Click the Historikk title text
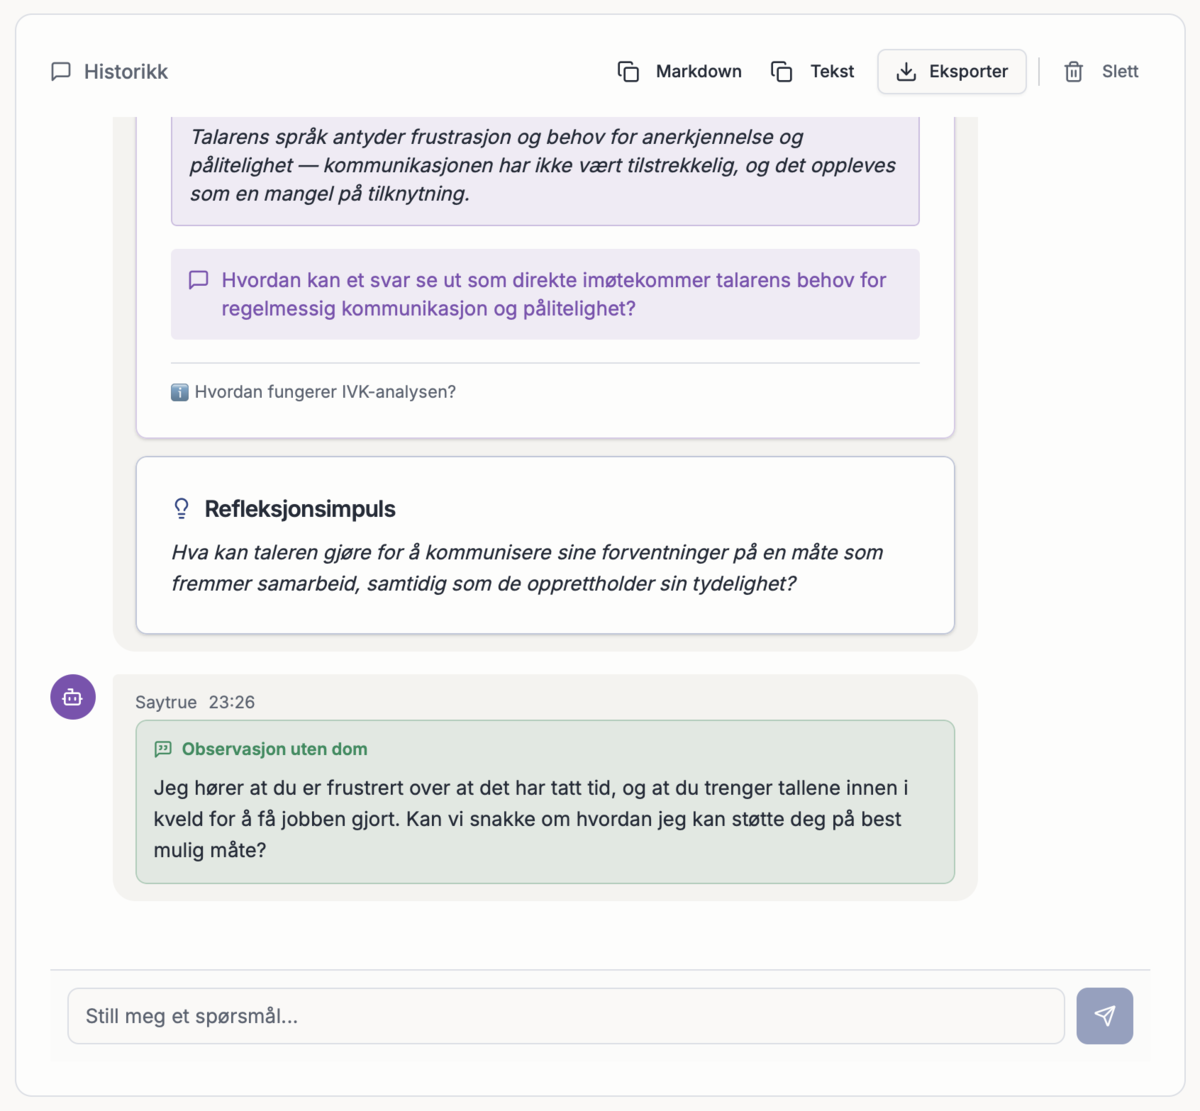This screenshot has height=1111, width=1200. click(126, 72)
